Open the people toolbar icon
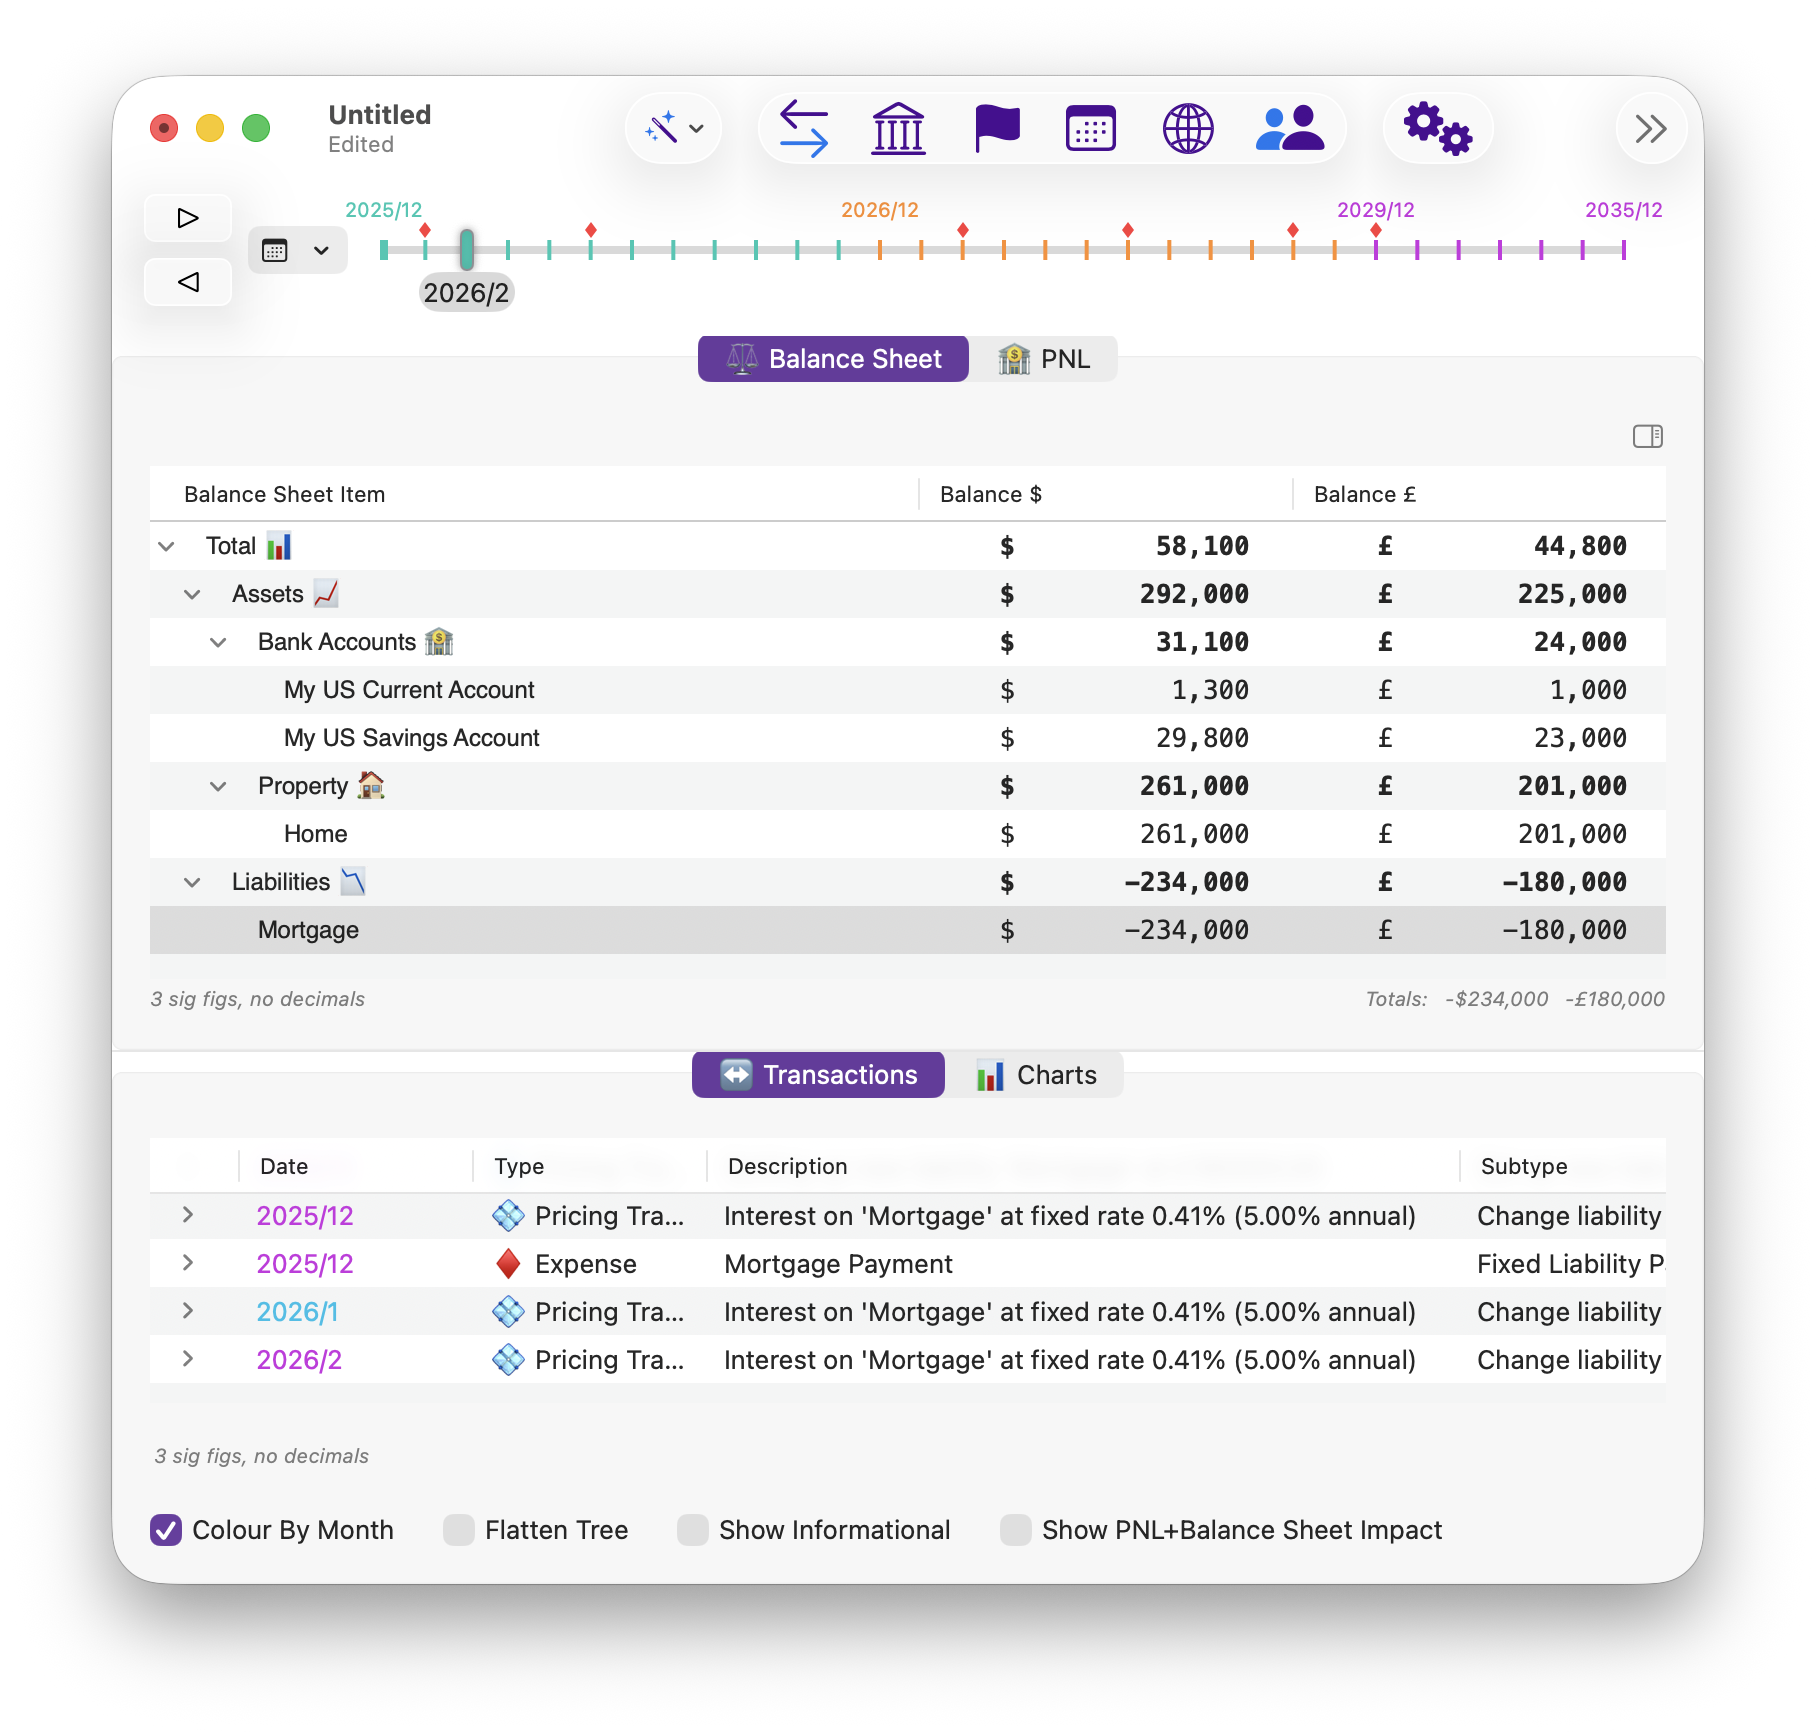1816x1732 pixels. click(1290, 128)
